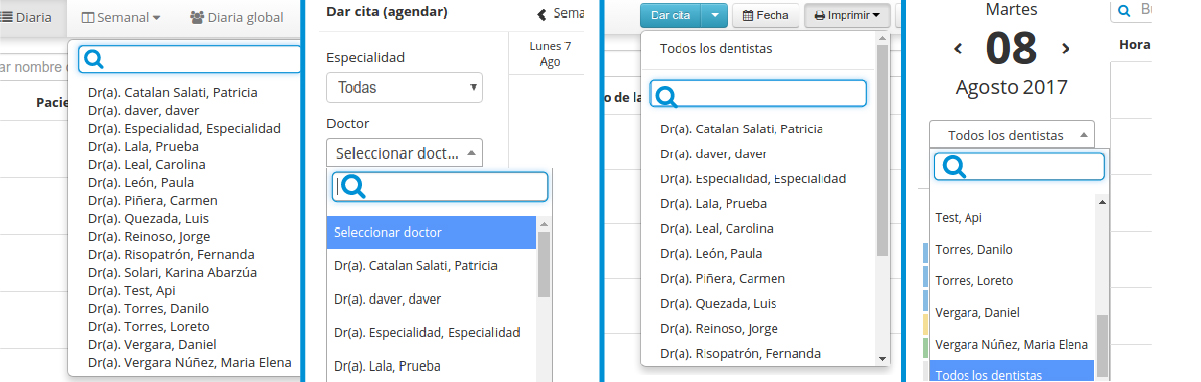The width and height of the screenshot is (1201, 382).
Task: Open the Seleccionar doctor combo box
Action: tap(404, 153)
